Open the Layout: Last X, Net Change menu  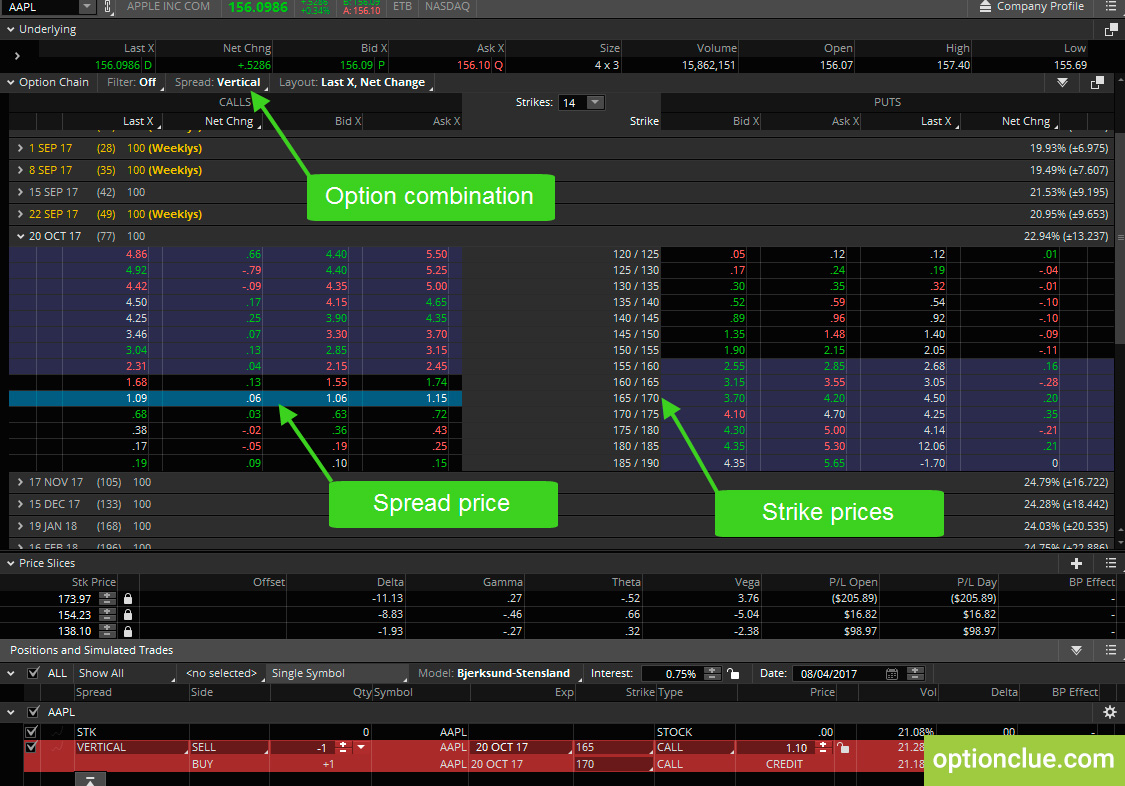(354, 82)
